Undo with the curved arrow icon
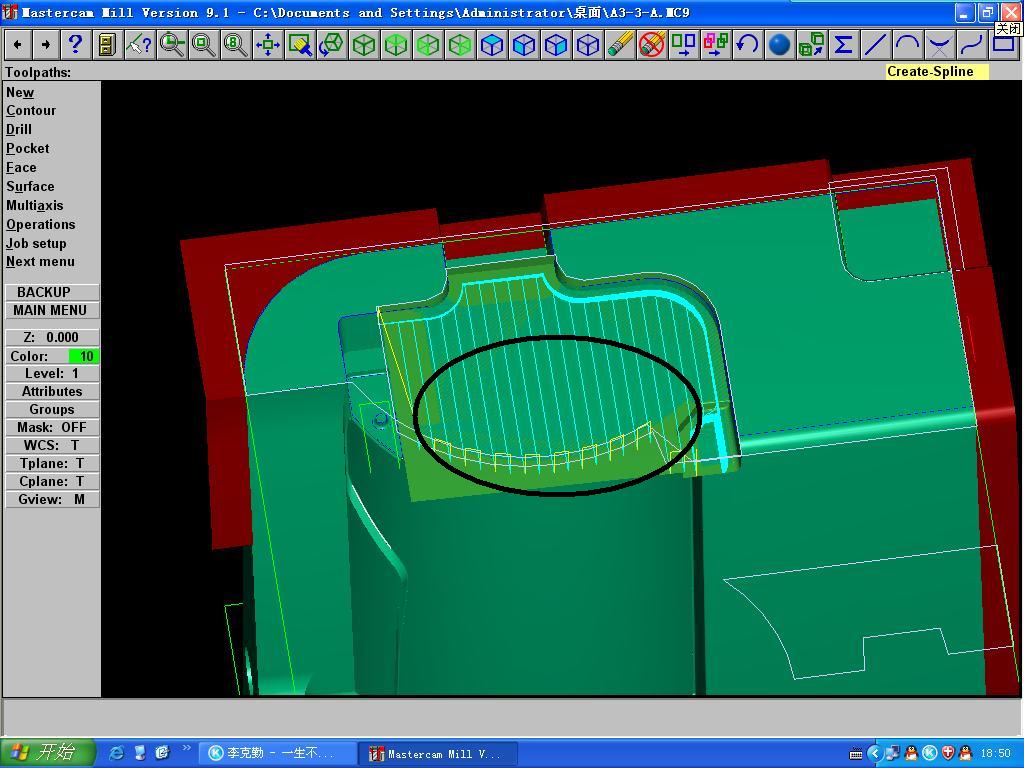Screen dimensions: 1024x768 tap(747, 44)
